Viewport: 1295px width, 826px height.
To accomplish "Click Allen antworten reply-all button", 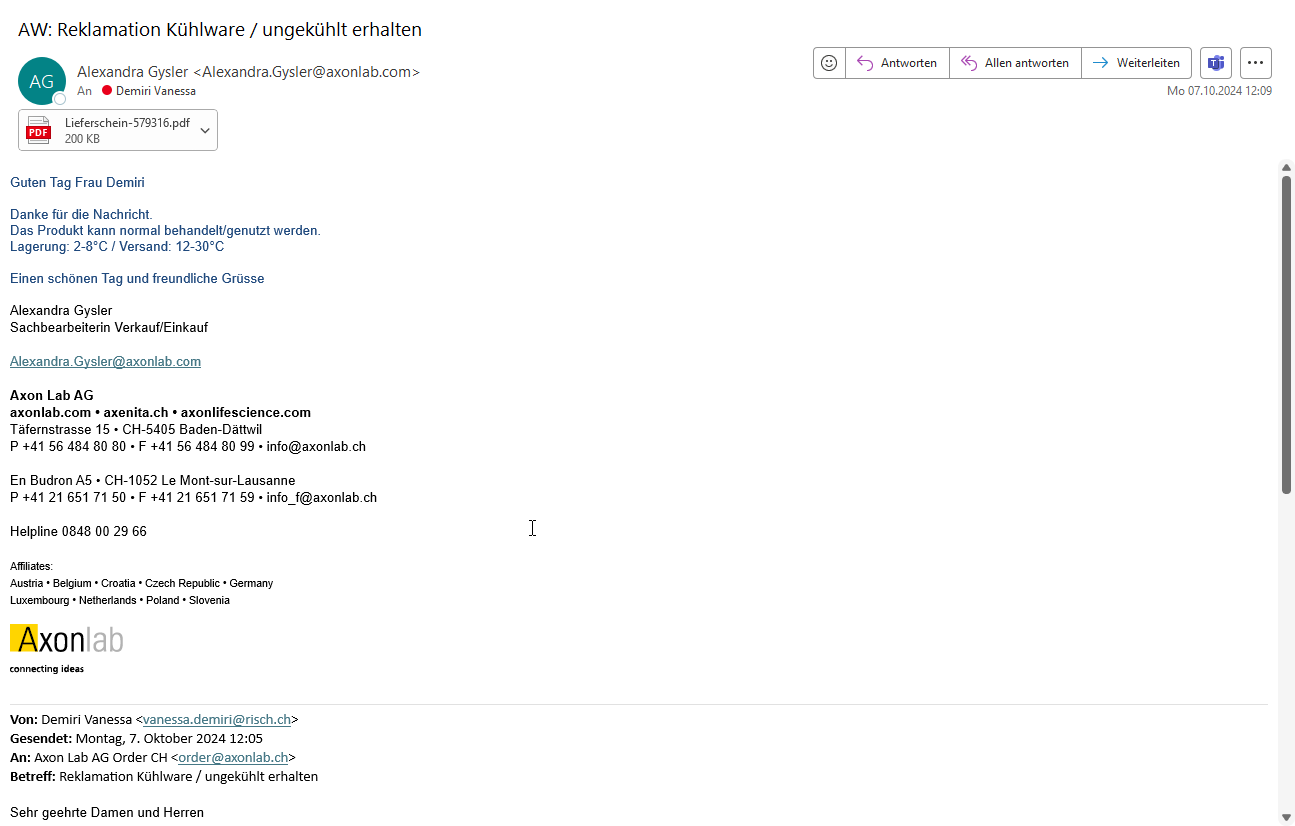I will tap(1015, 63).
